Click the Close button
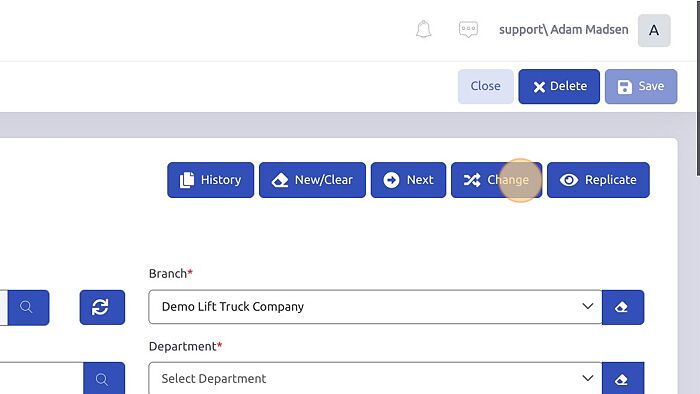 tap(485, 86)
